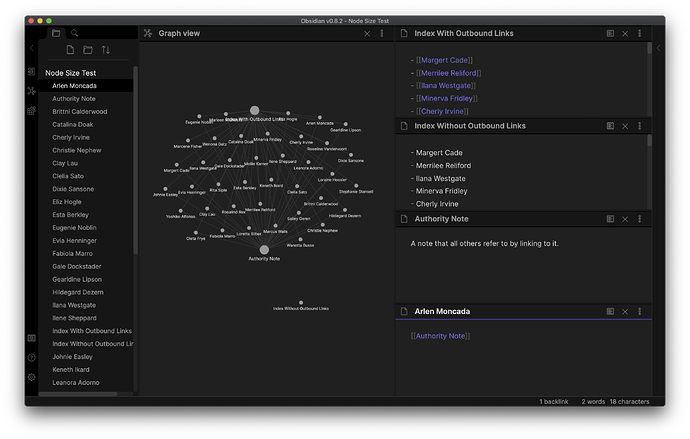
Task: Close the Authority Note pane
Action: click(x=625, y=219)
